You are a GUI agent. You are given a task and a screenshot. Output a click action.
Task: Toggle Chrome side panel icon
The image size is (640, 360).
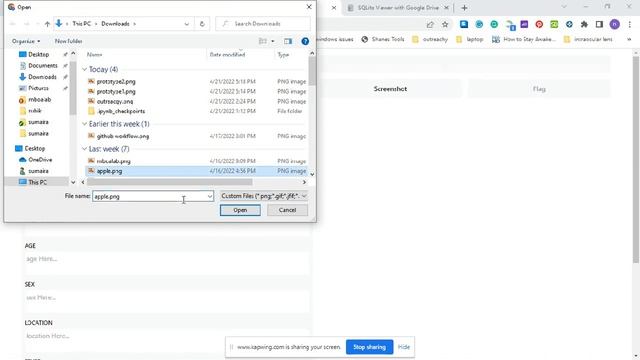click(x=599, y=24)
